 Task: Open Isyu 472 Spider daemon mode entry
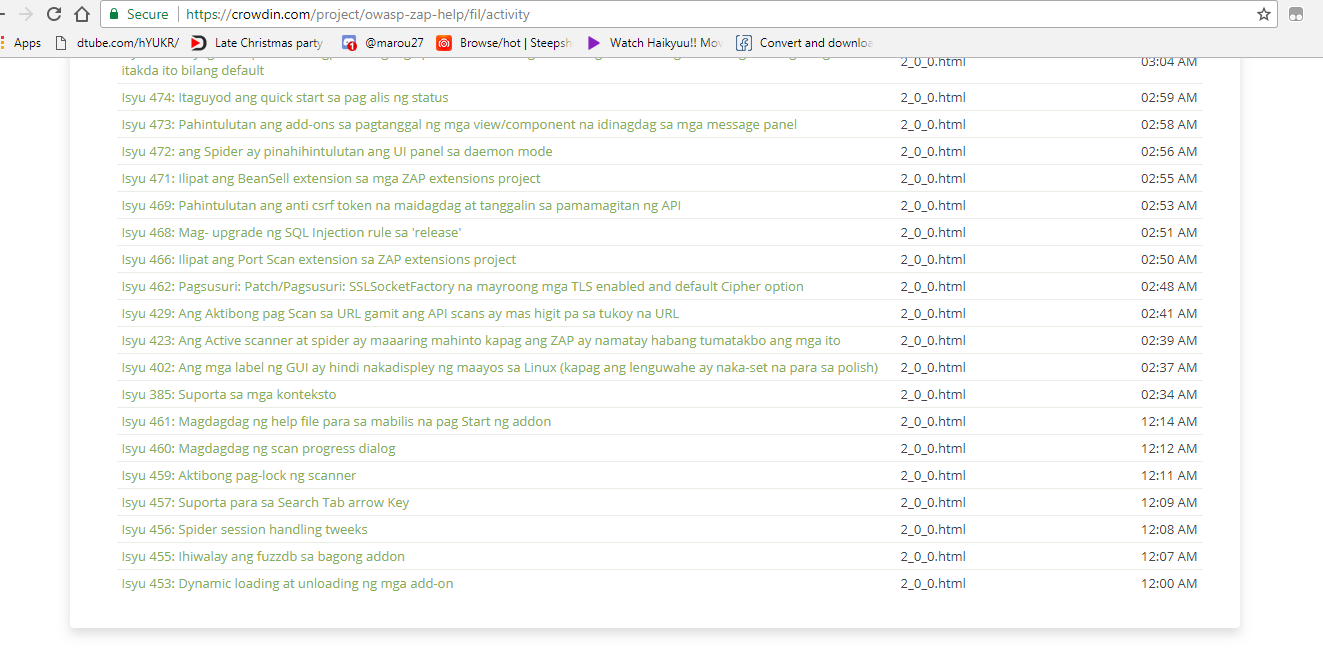click(x=337, y=152)
